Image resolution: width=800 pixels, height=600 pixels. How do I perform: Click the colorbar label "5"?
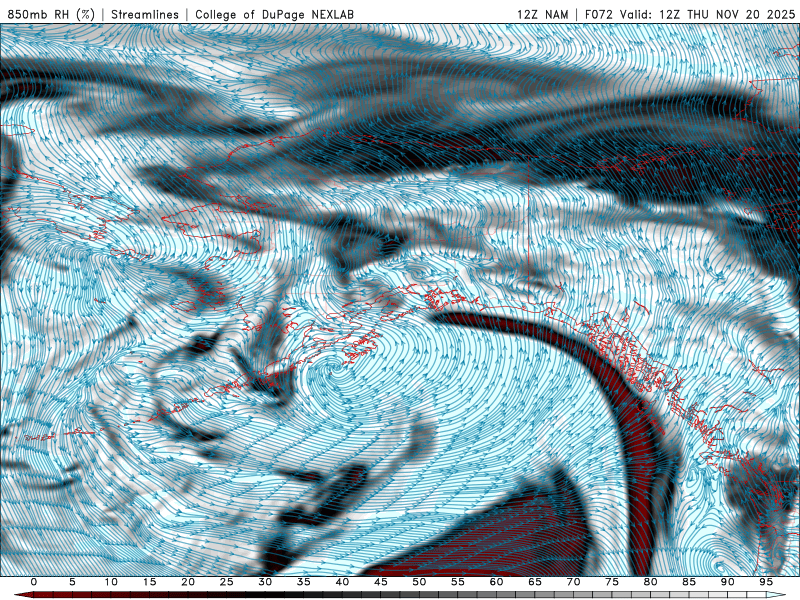click(72, 582)
